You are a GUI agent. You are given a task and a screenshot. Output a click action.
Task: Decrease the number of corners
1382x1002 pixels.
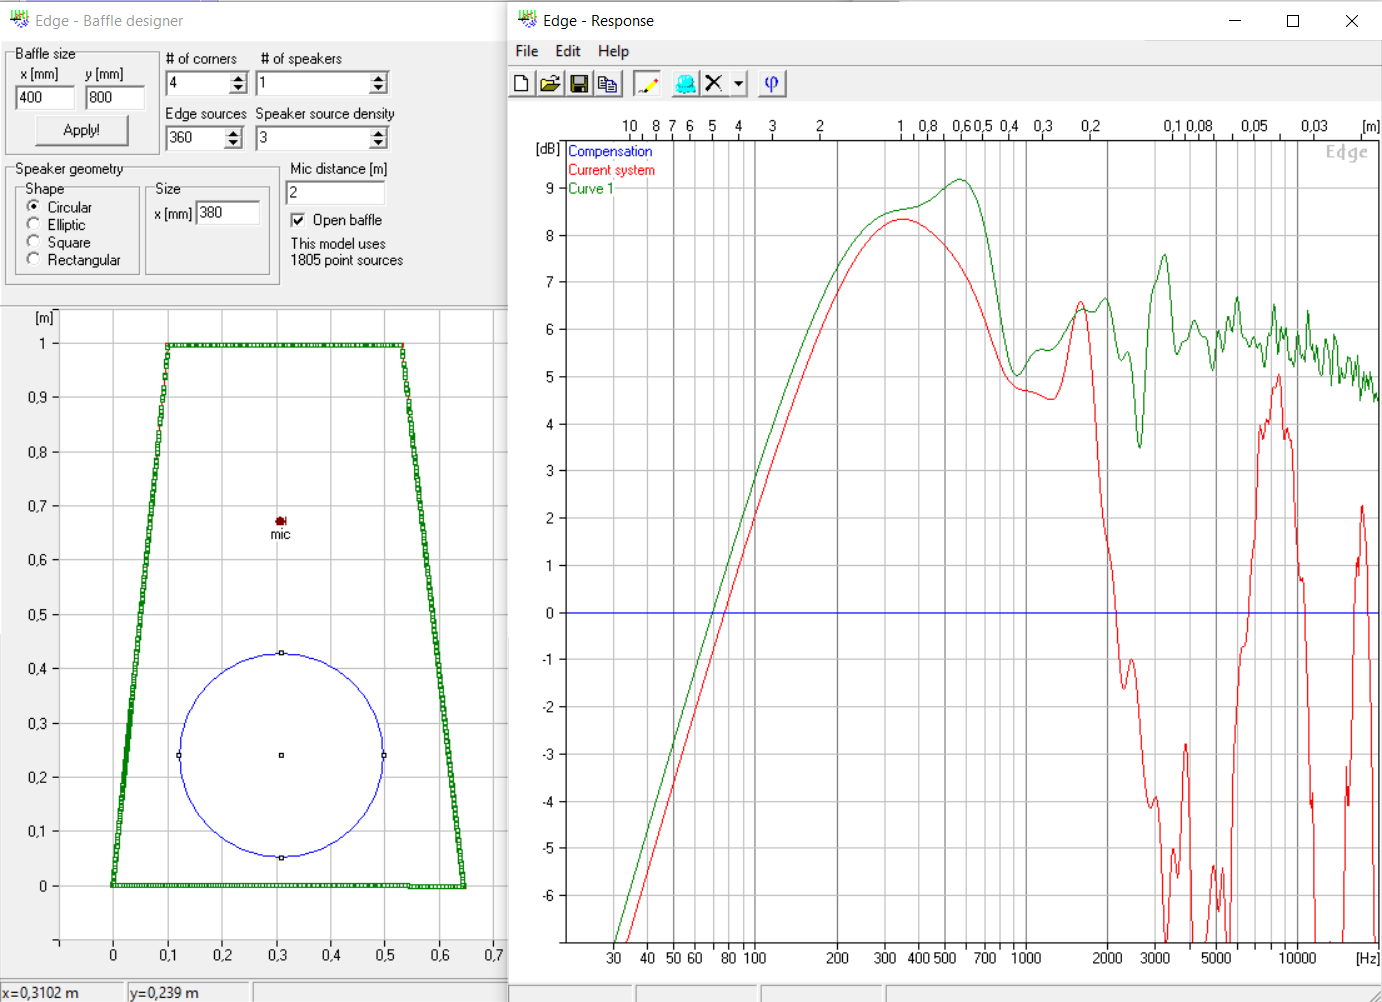pyautogui.click(x=238, y=89)
